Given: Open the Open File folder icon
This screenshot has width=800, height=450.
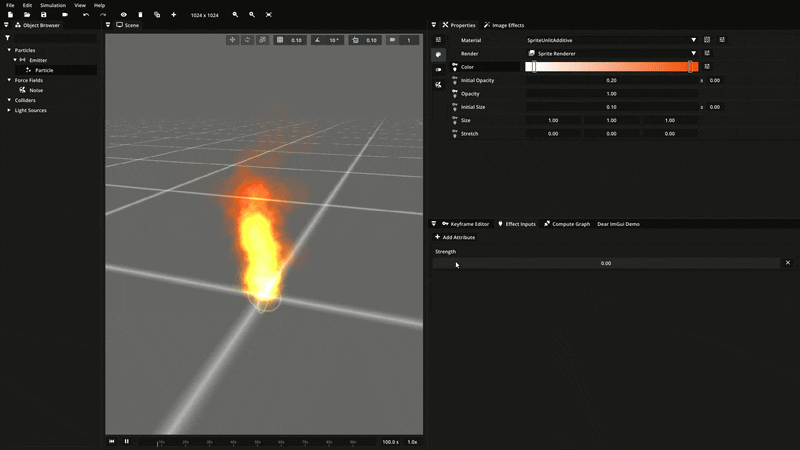Looking at the screenshot, I should [x=27, y=15].
